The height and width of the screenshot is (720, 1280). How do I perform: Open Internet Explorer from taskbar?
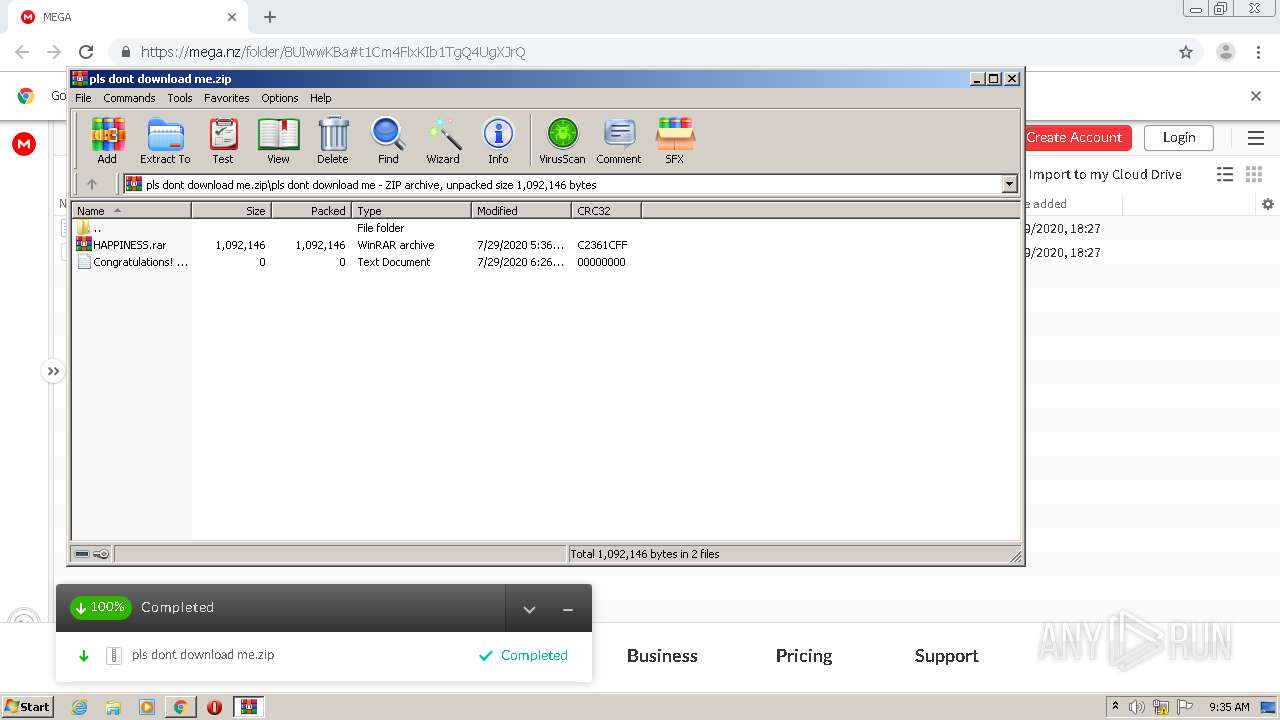point(79,707)
